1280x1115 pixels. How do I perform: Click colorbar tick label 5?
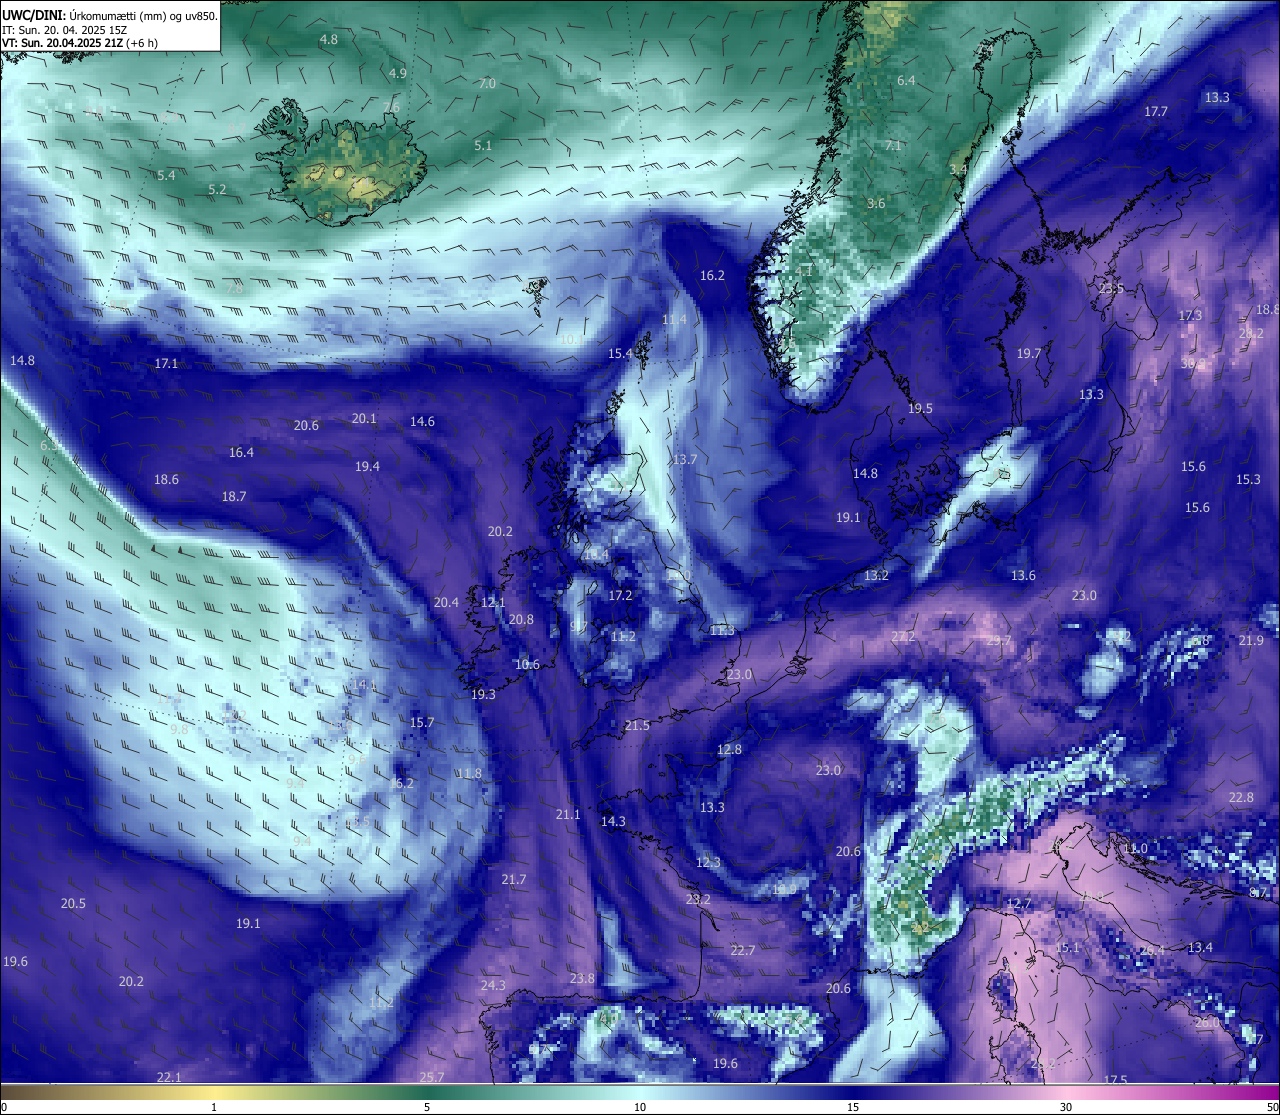427,1107
